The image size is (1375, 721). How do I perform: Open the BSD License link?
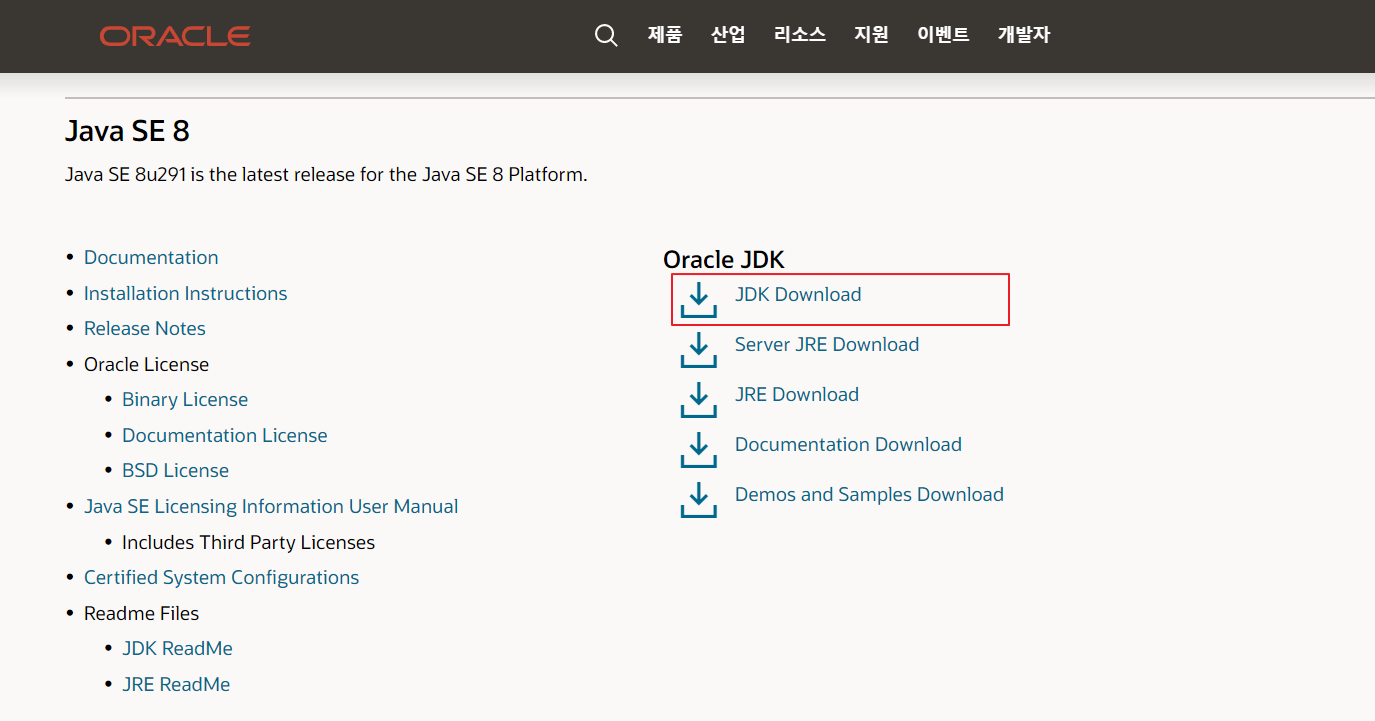(175, 471)
